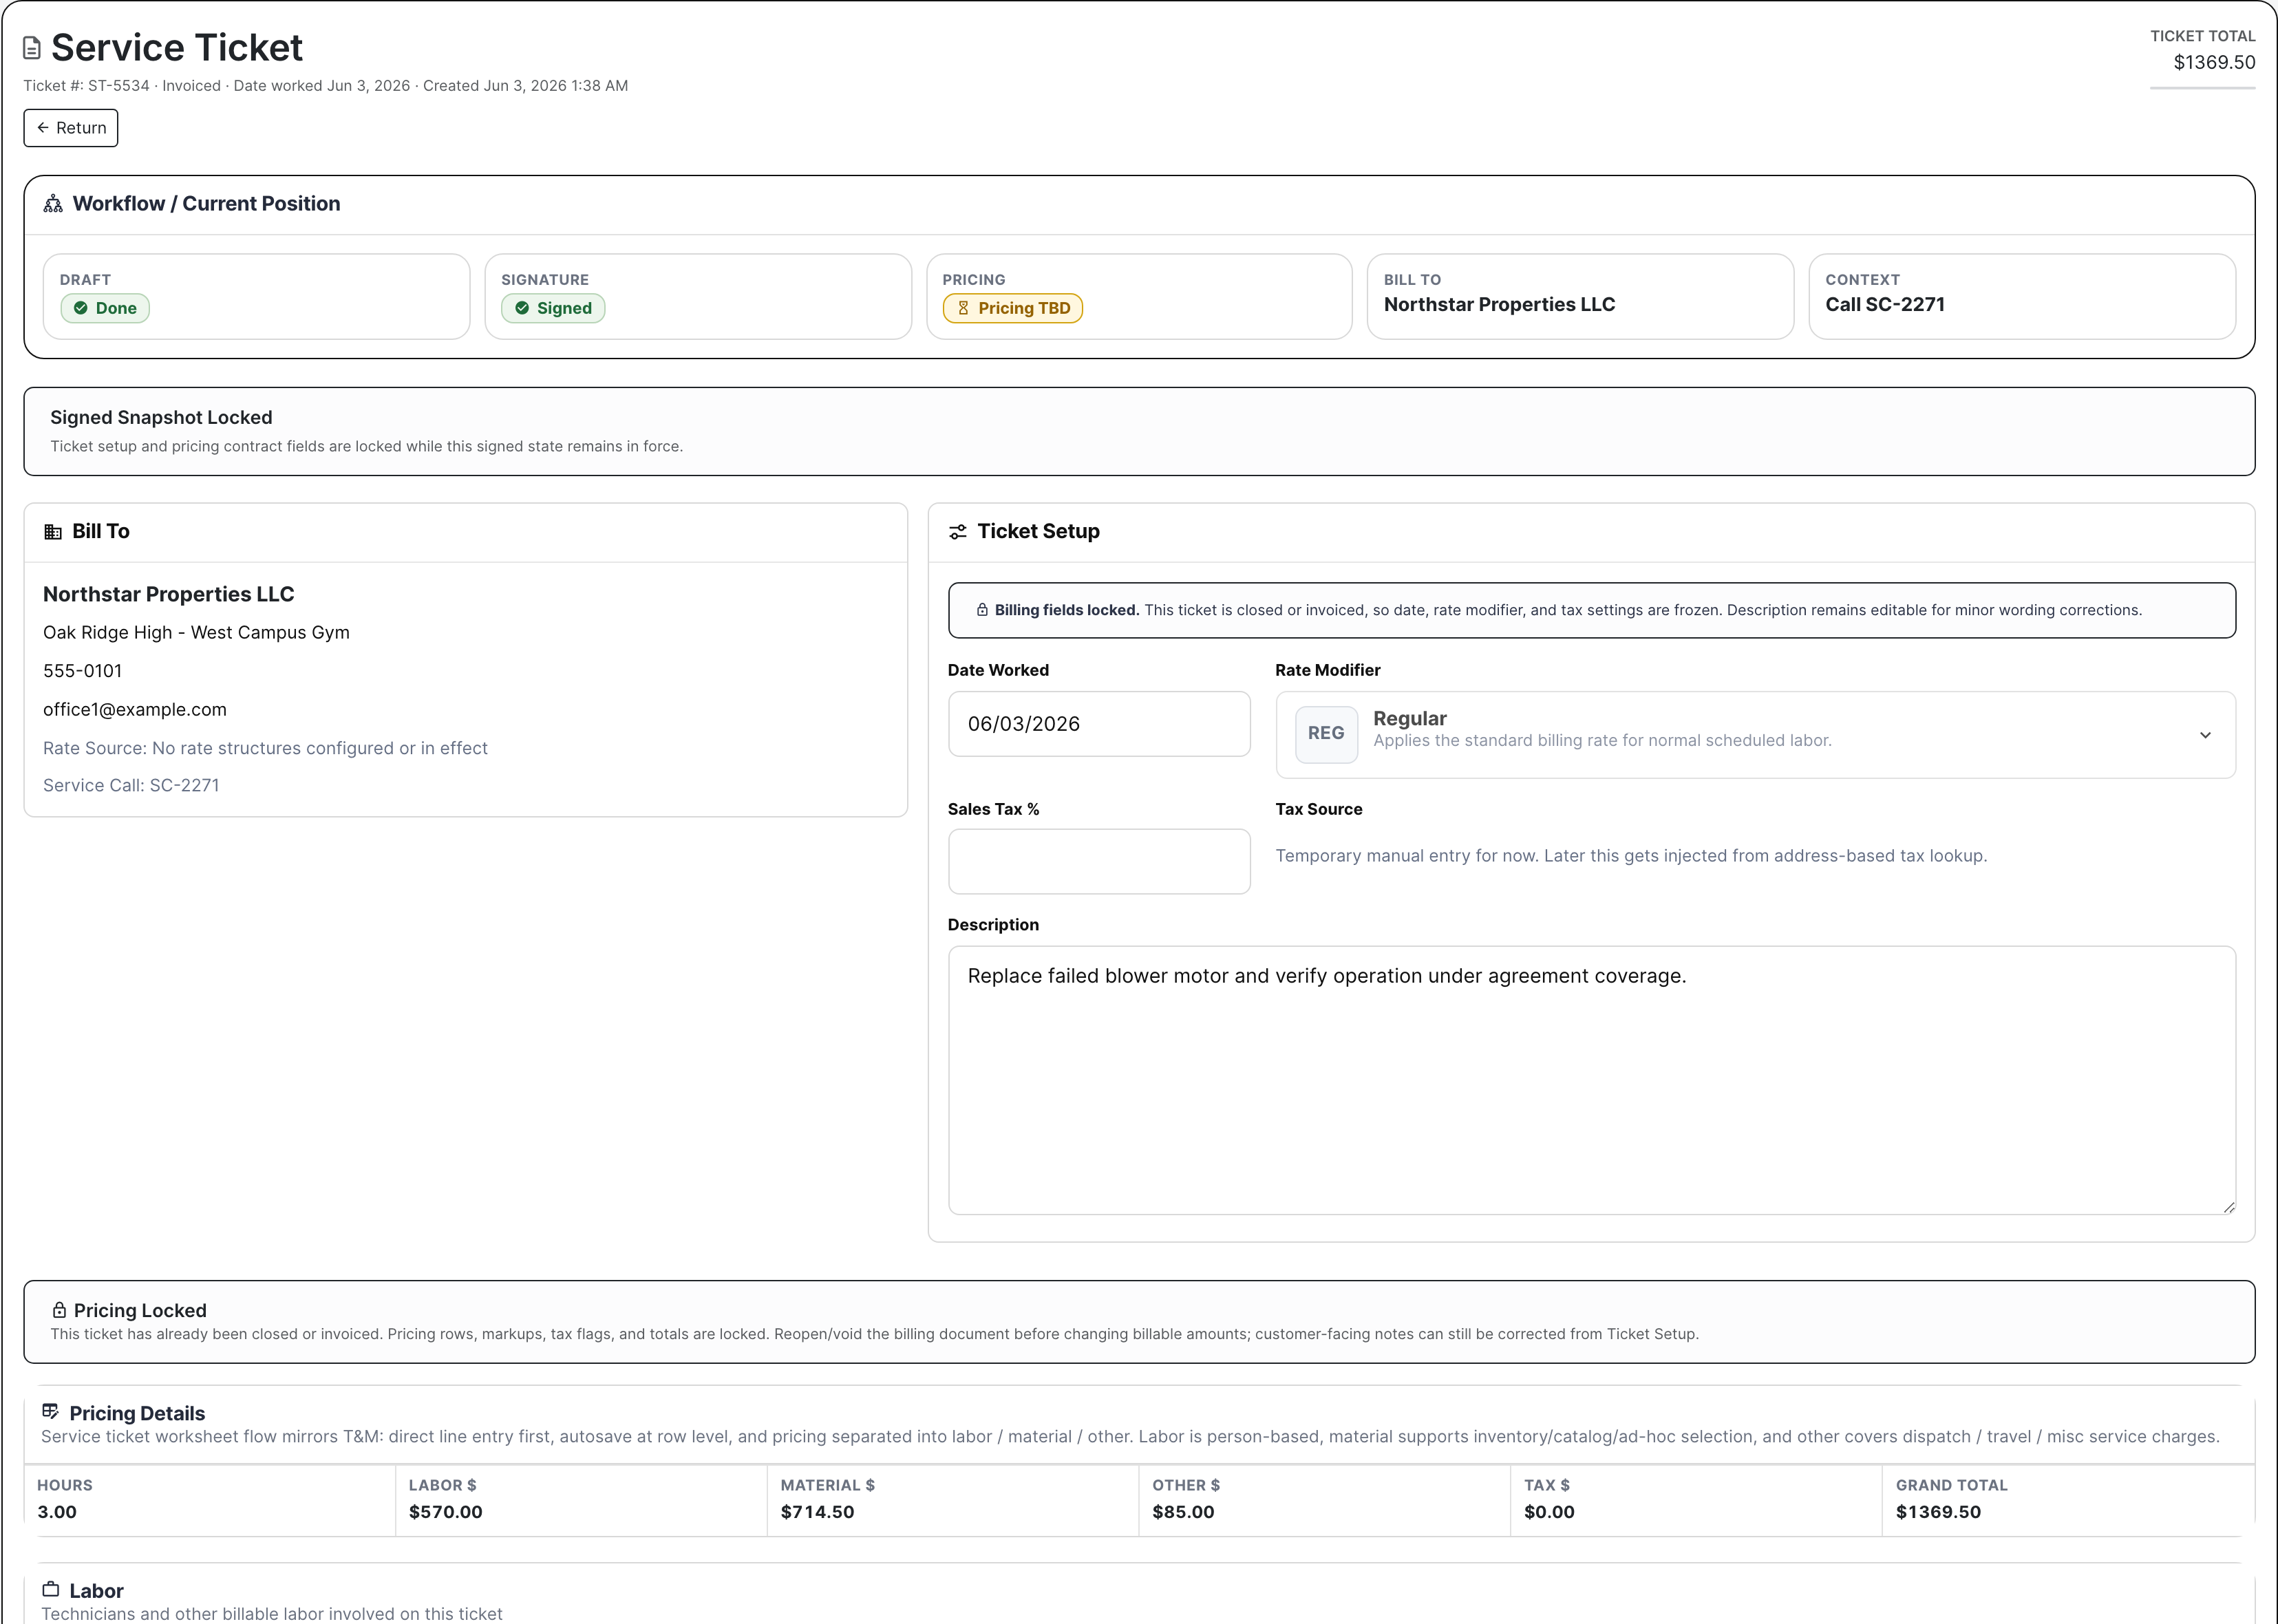Click the REG rate badge

1326,734
